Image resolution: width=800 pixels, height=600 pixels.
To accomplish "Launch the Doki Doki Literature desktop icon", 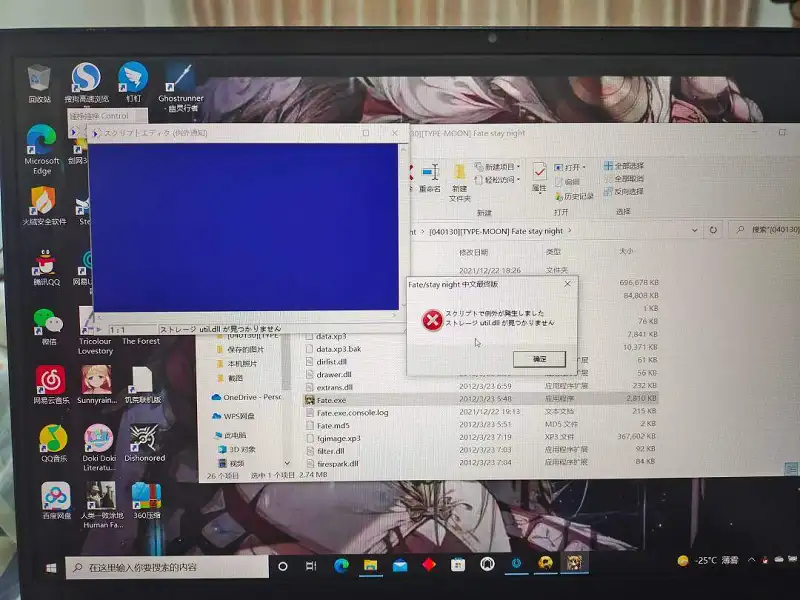I will pyautogui.click(x=99, y=447).
